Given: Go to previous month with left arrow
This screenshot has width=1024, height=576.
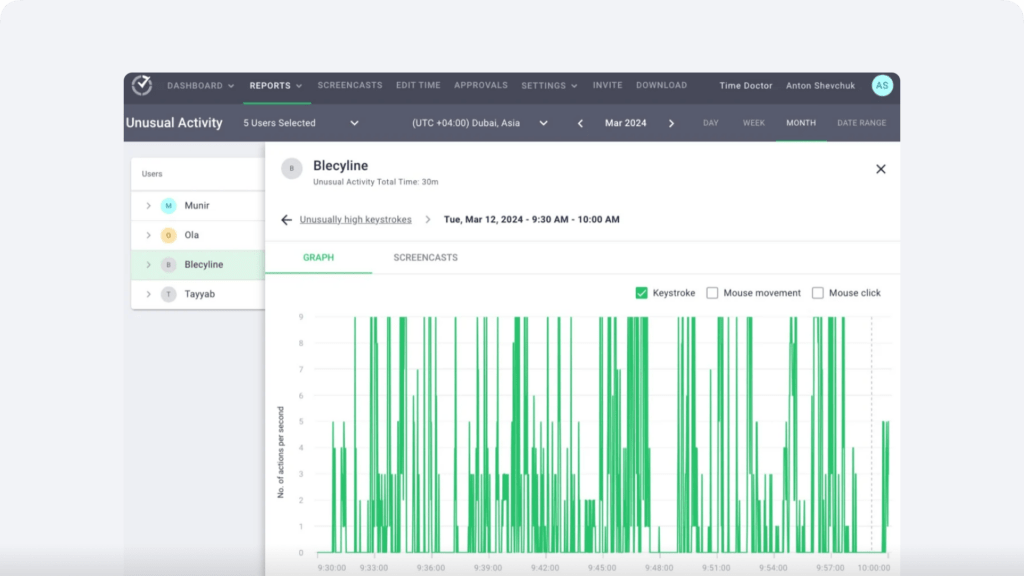Looking at the screenshot, I should (580, 123).
